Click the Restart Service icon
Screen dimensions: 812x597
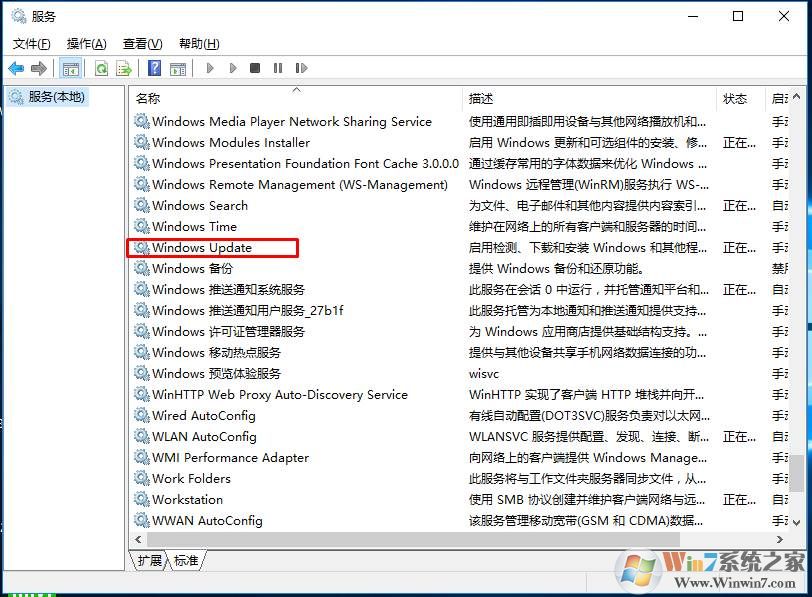point(301,68)
